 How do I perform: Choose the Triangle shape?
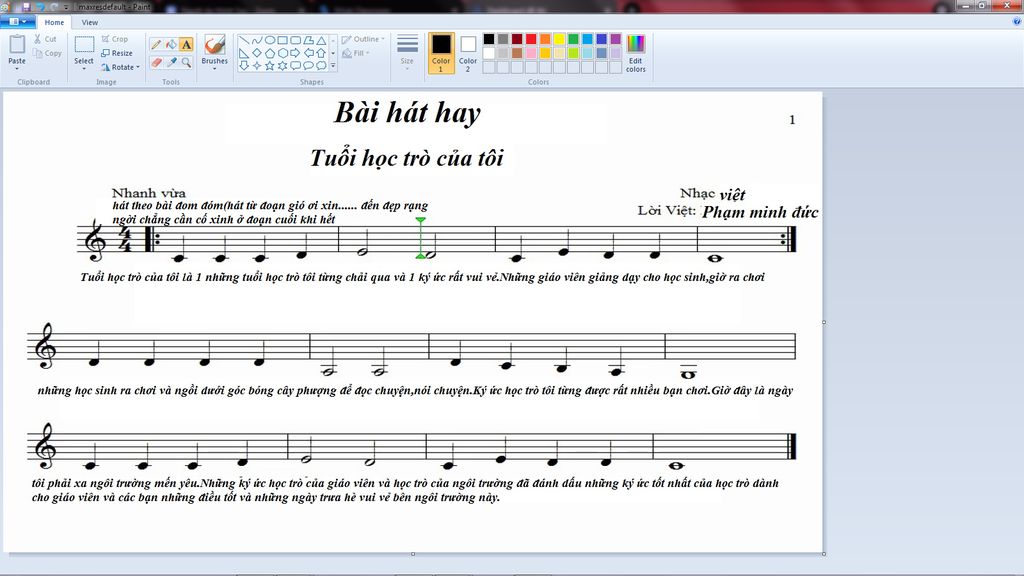[321, 40]
